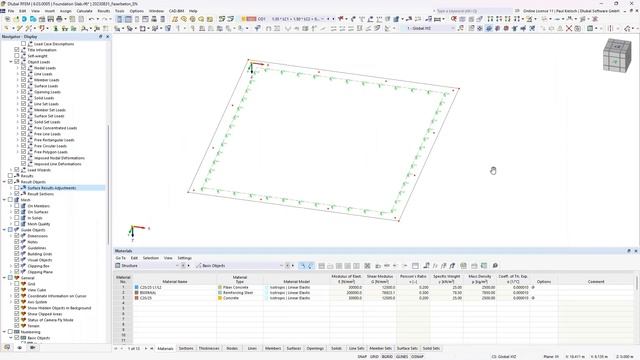Open the Structure dropdown in Materials panel
The image size is (640, 360).
pos(147,266)
